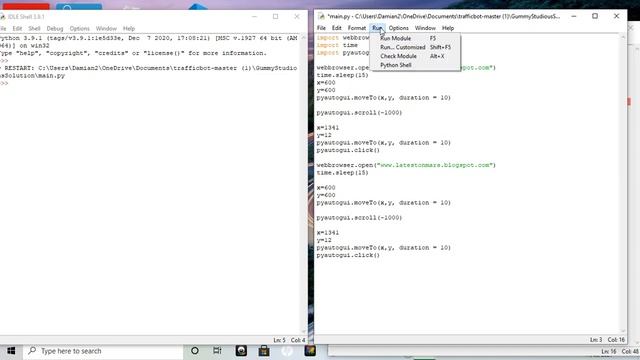
Task: Close the main.py editor window
Action: [x=616, y=16]
